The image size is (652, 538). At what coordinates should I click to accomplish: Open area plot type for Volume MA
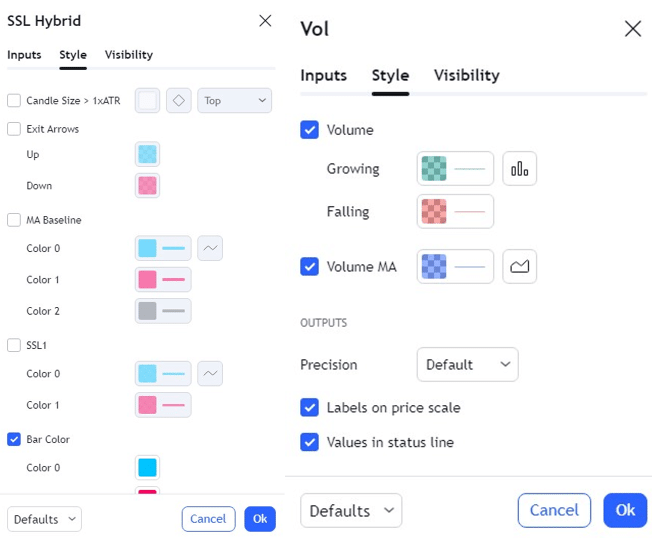tap(519, 267)
